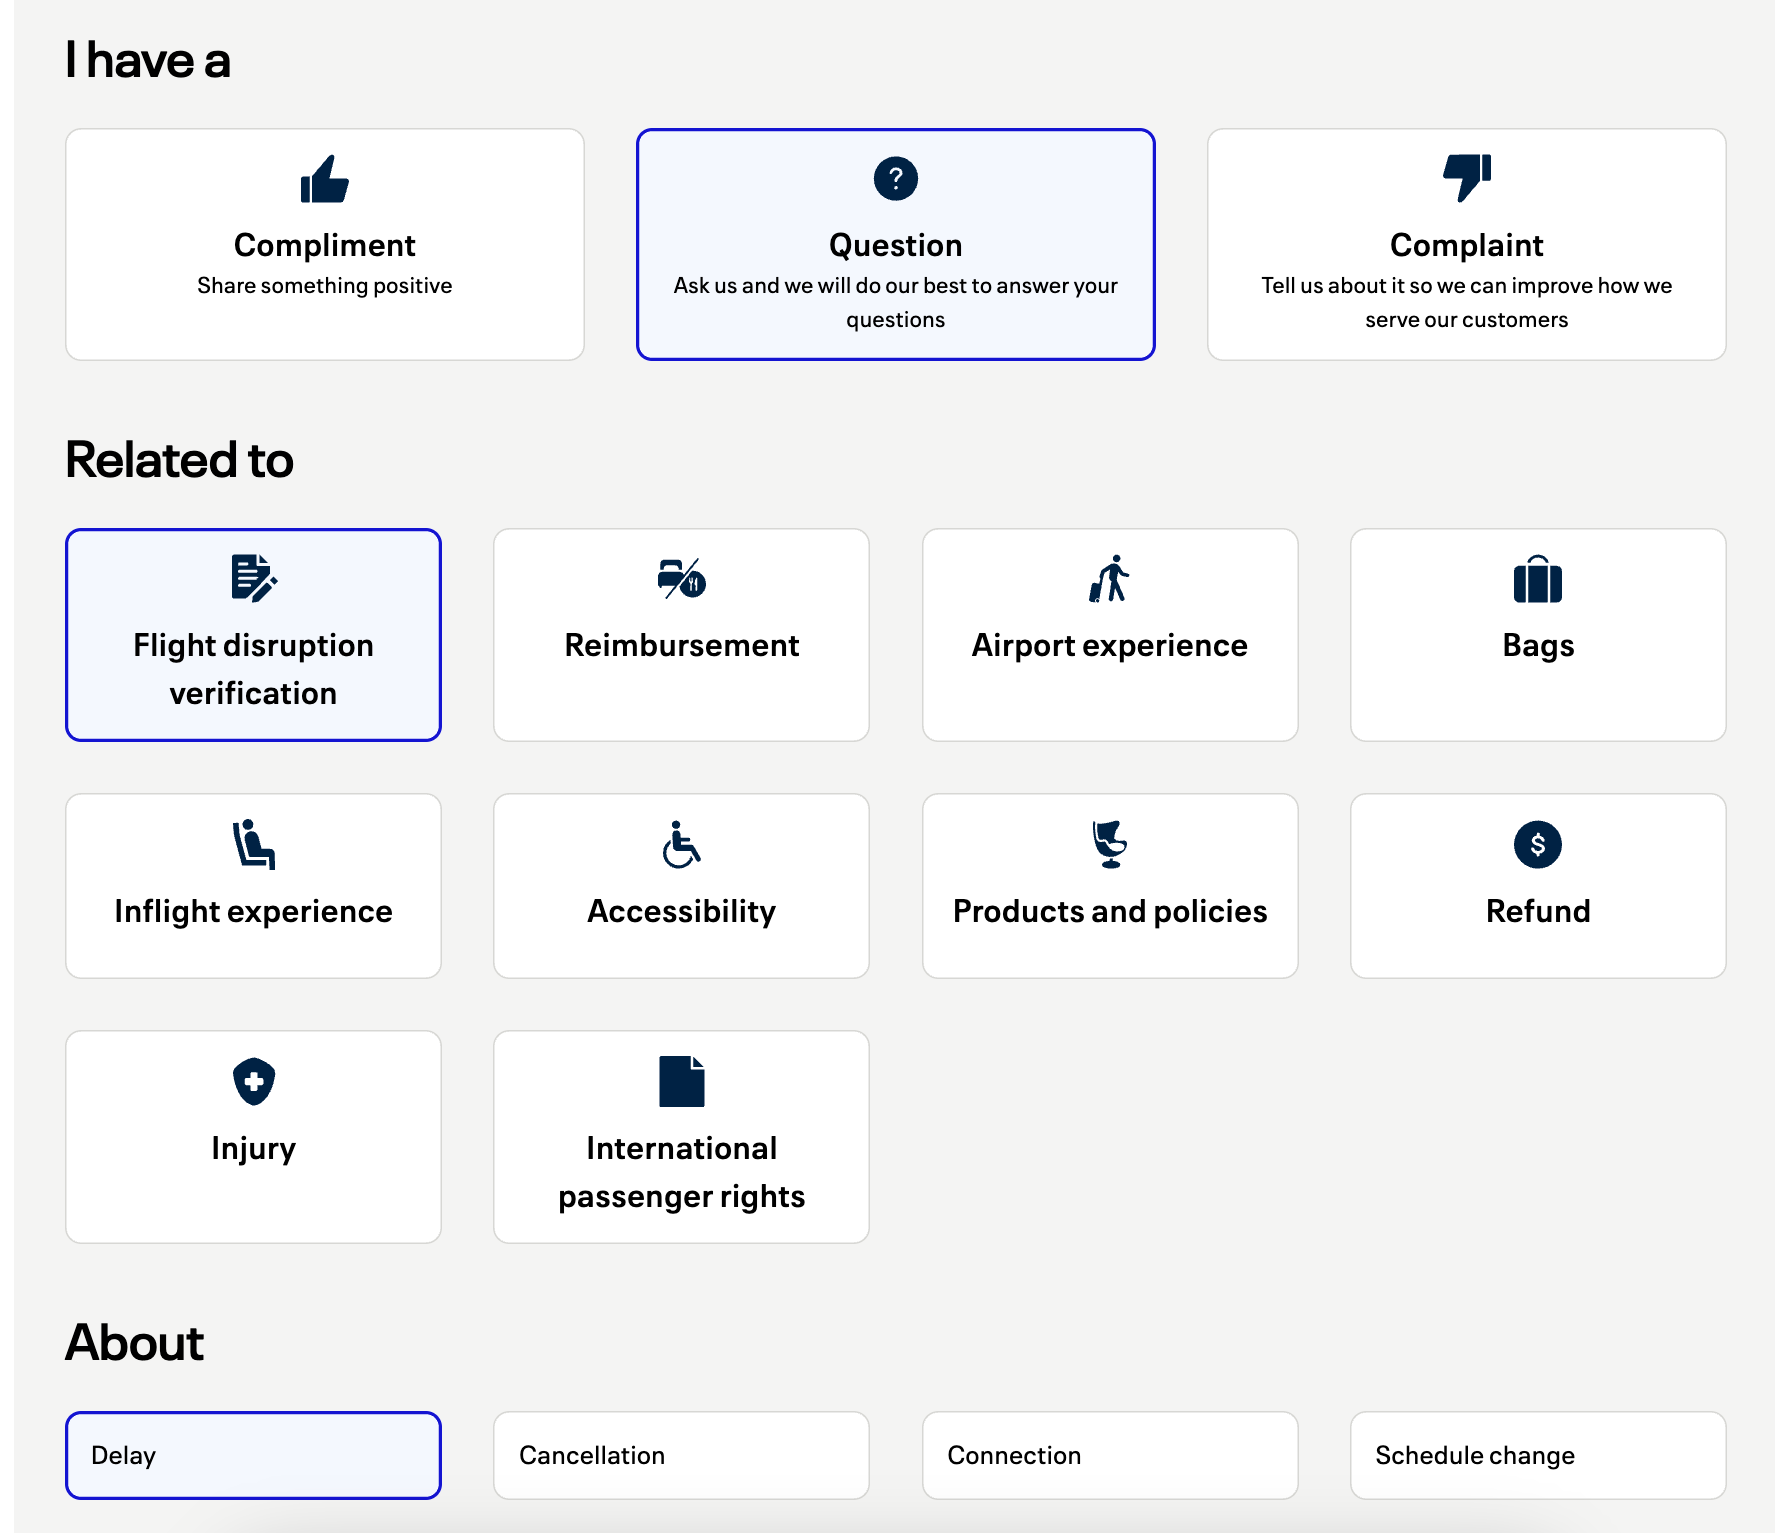The width and height of the screenshot is (1776, 1534).
Task: Choose the Delay option
Action: coord(253,1455)
